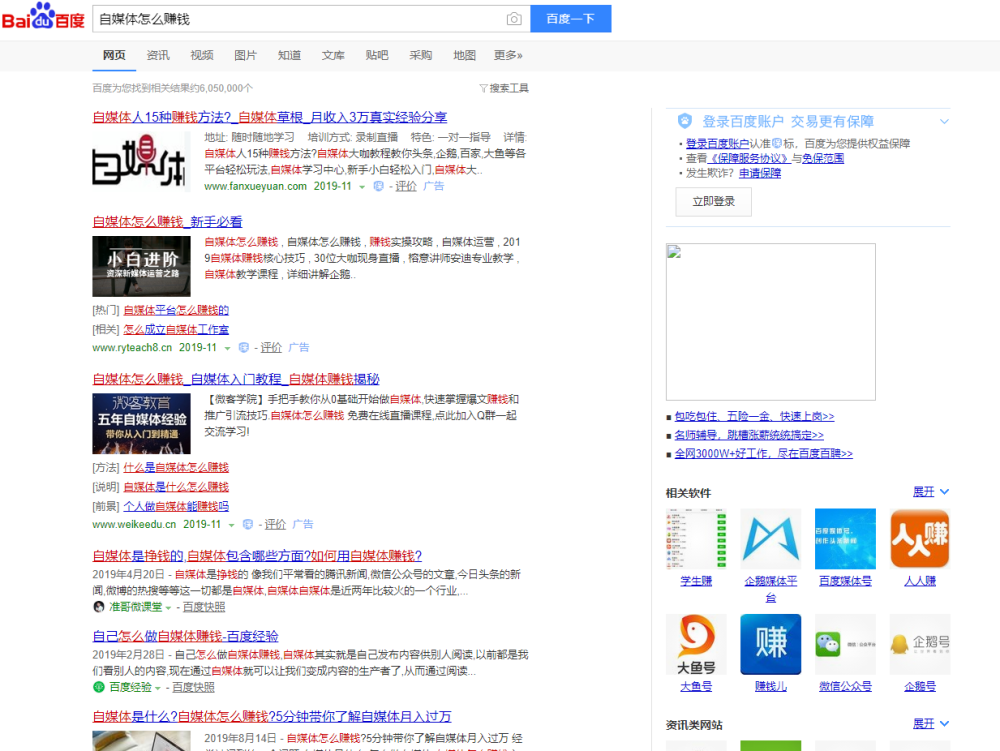Switch to the 贴吧 tab

[377, 55]
